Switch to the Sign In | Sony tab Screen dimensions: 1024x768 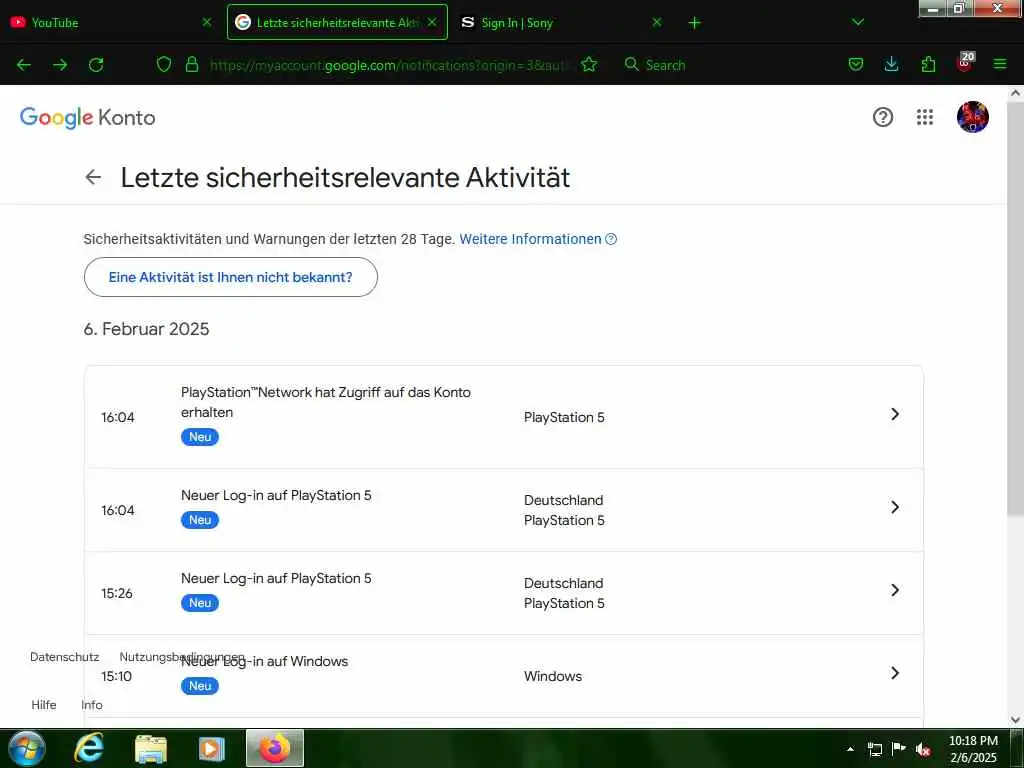tap(562, 22)
